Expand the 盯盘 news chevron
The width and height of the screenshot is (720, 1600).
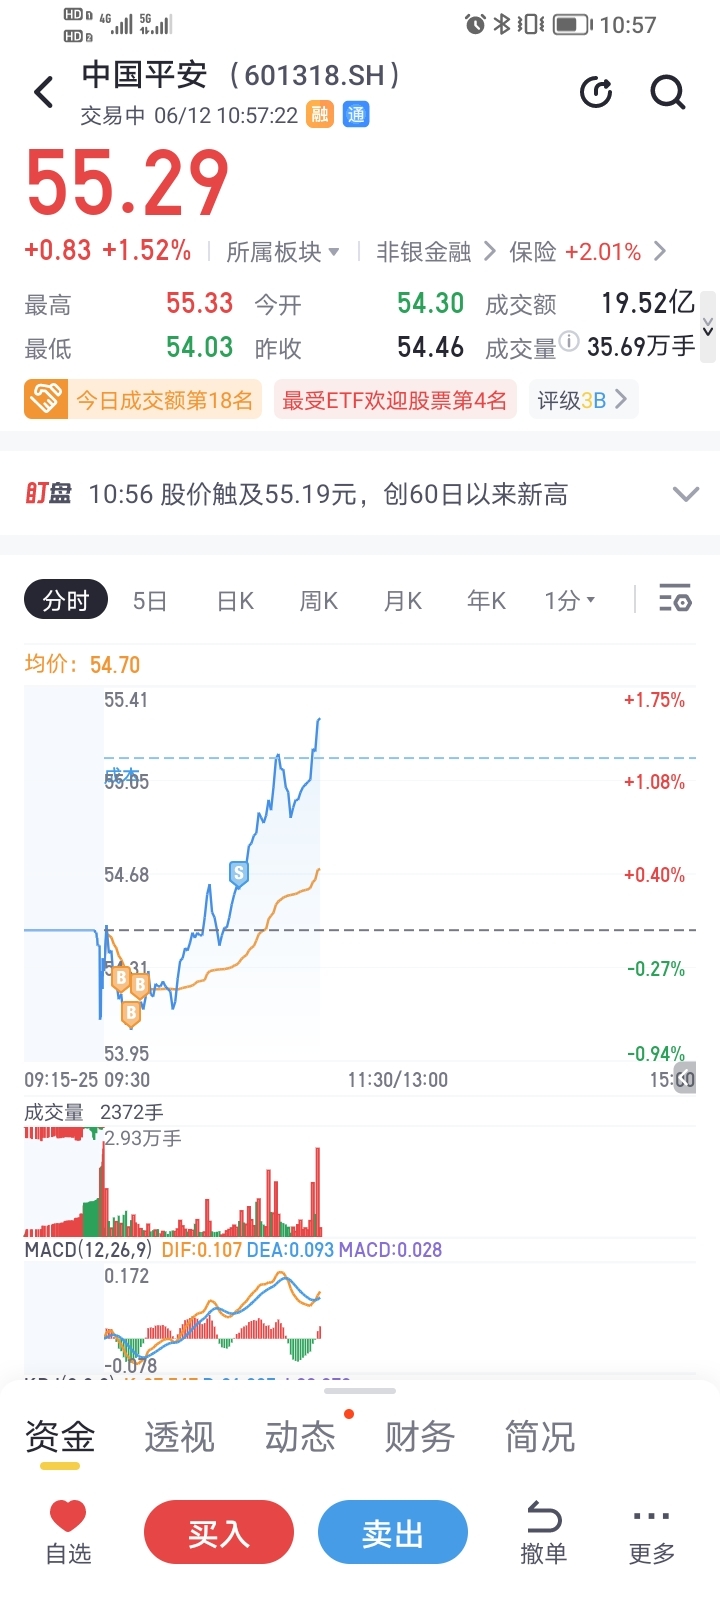click(x=685, y=494)
